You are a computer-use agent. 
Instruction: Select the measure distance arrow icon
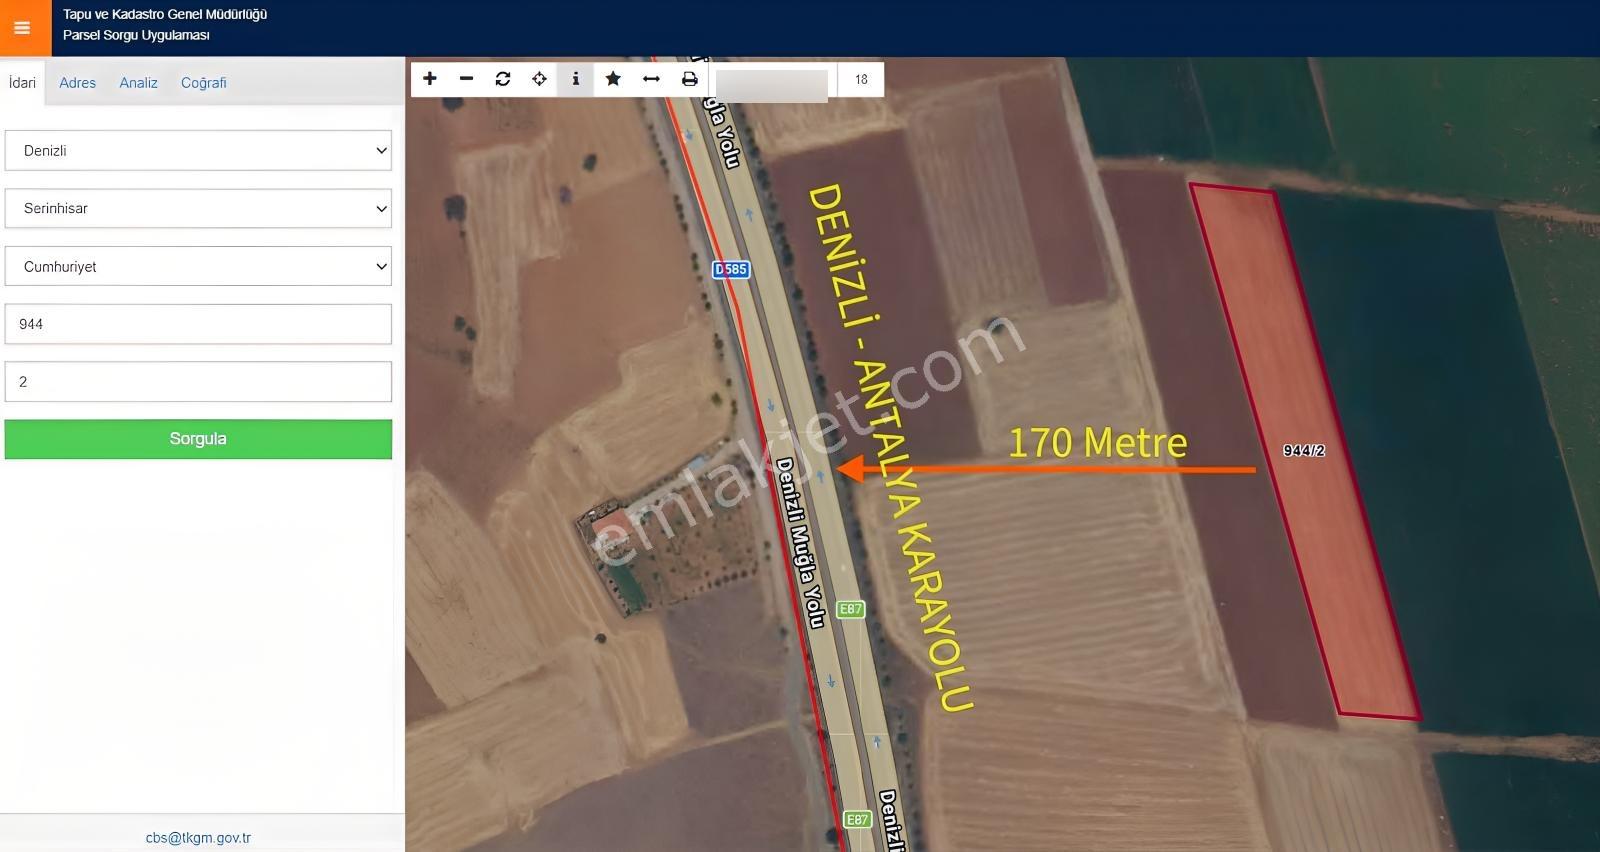651,79
